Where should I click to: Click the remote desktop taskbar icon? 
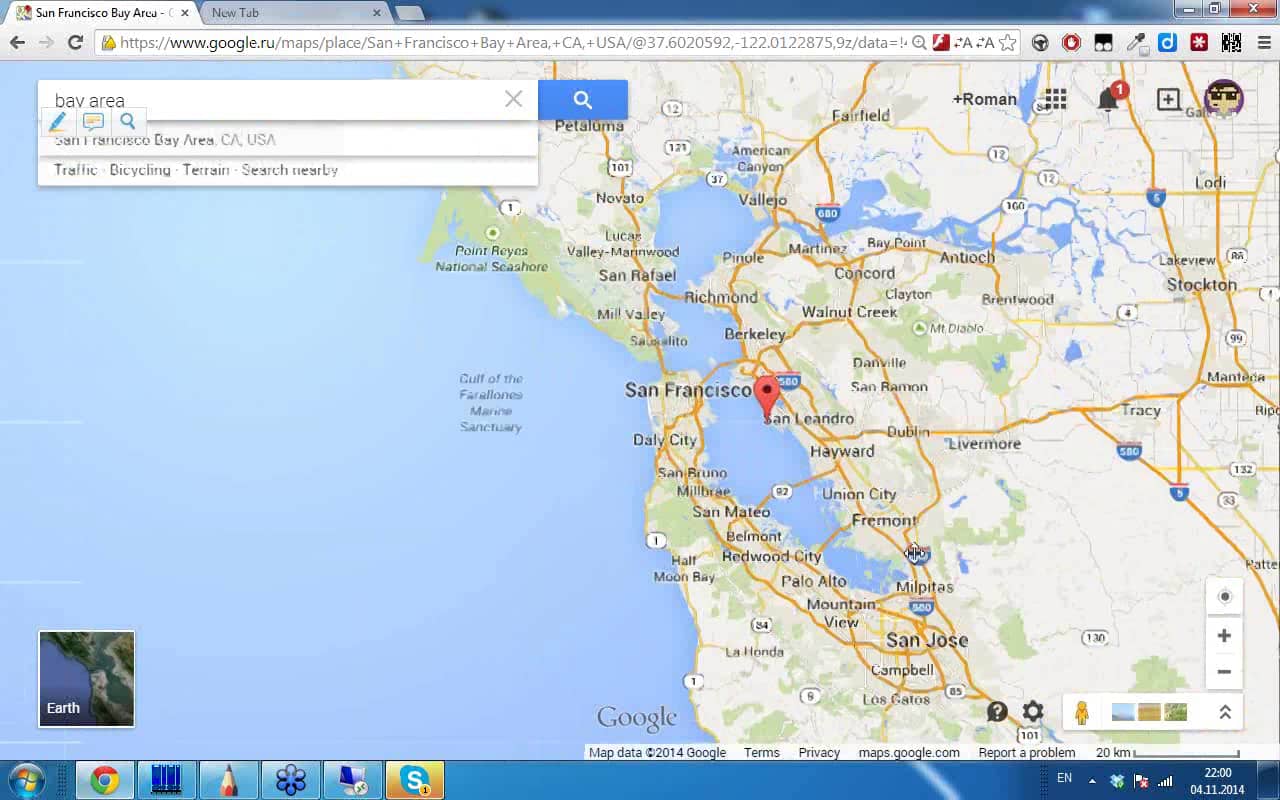click(352, 780)
